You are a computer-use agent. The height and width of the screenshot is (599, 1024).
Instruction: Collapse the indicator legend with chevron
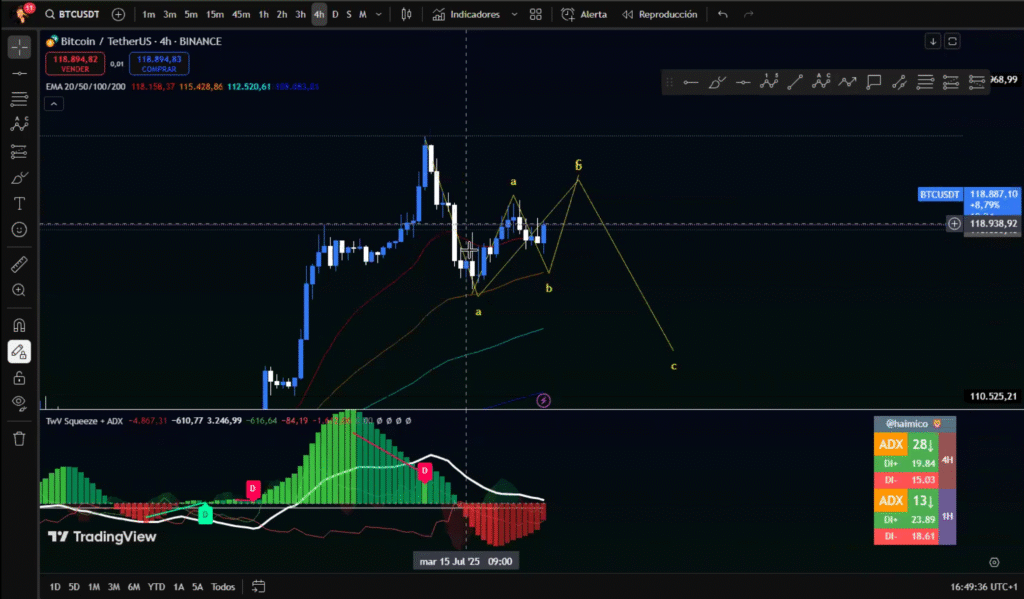click(54, 104)
